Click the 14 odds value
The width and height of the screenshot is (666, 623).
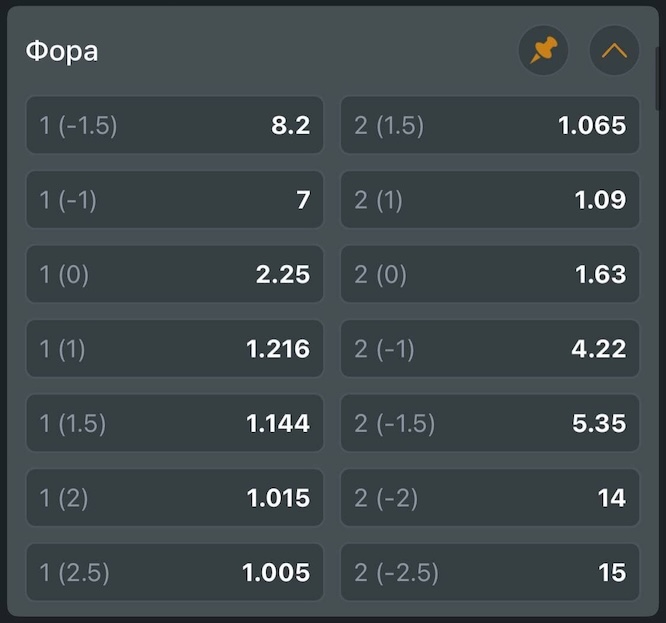pos(612,498)
